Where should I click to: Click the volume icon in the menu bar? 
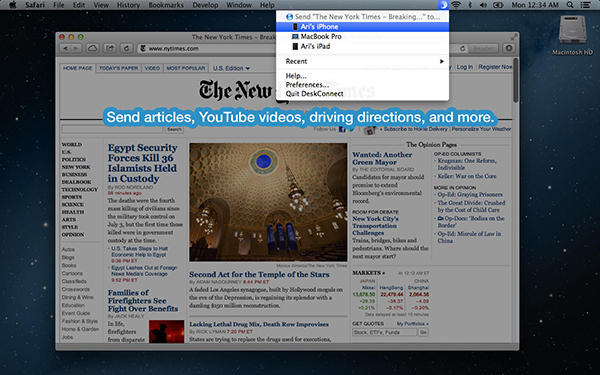point(483,5)
